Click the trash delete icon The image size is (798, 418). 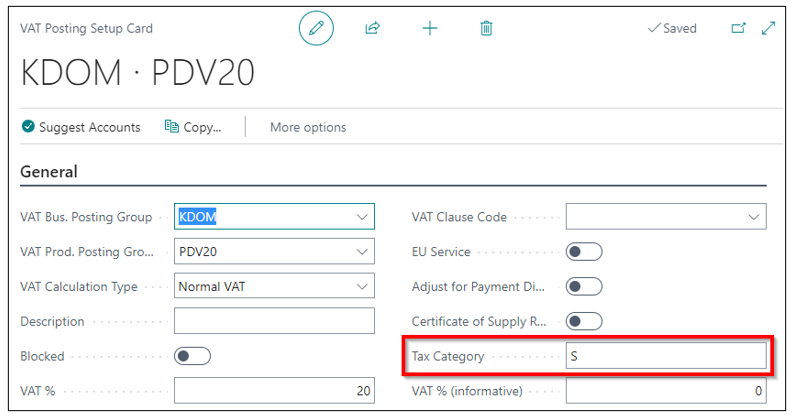point(486,28)
